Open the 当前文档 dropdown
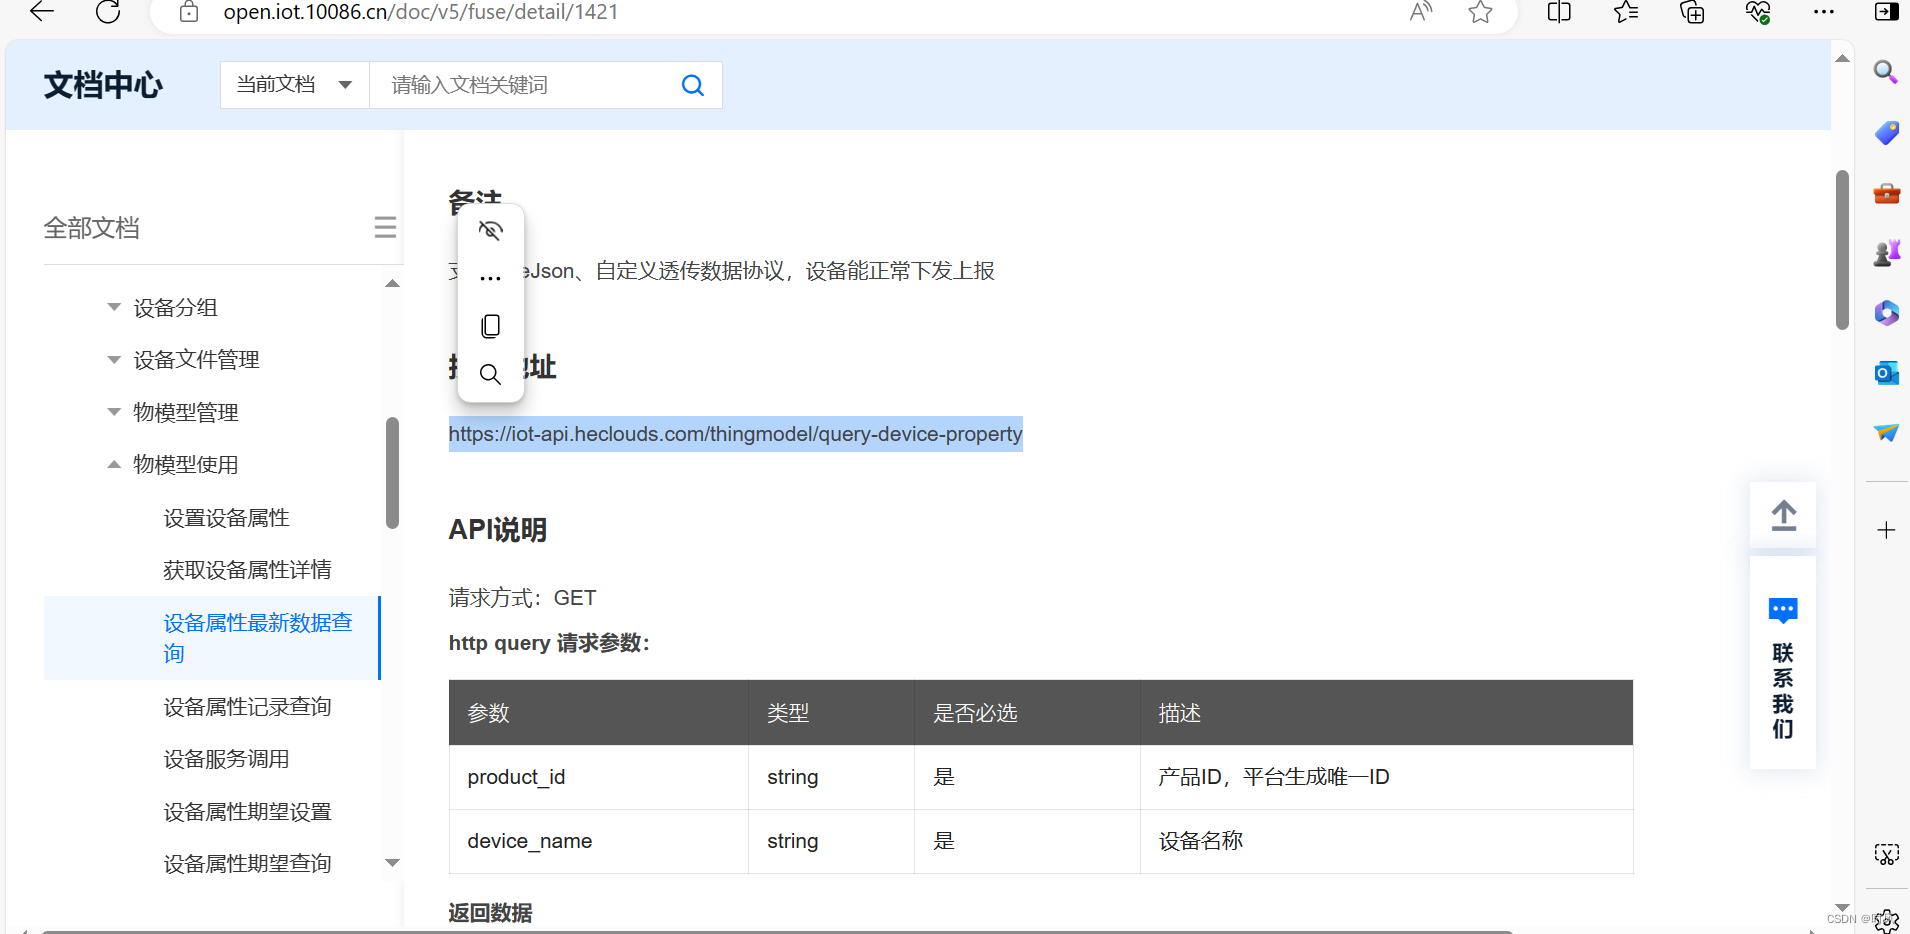The height and width of the screenshot is (934, 1910). [293, 84]
